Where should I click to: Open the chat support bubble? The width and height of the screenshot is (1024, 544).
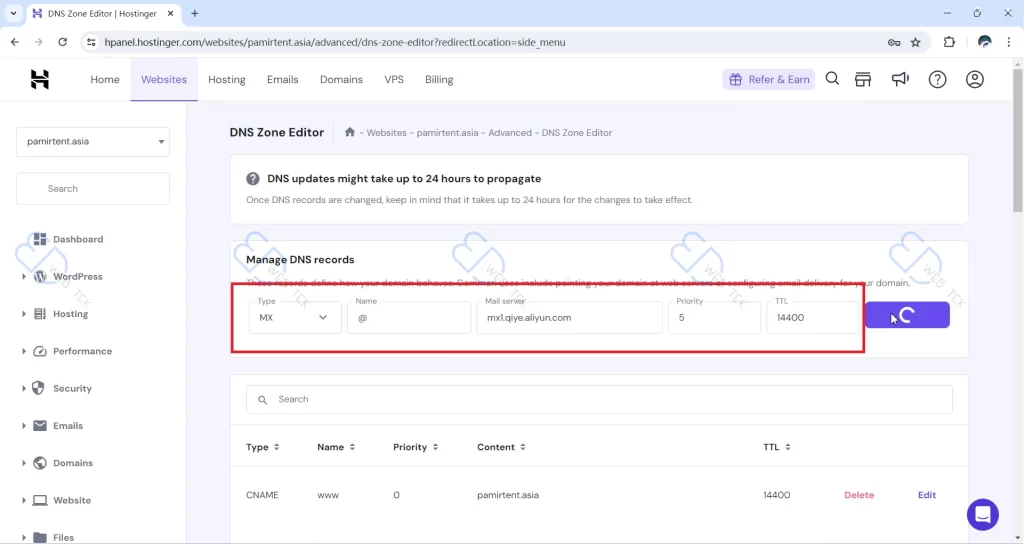pos(983,515)
